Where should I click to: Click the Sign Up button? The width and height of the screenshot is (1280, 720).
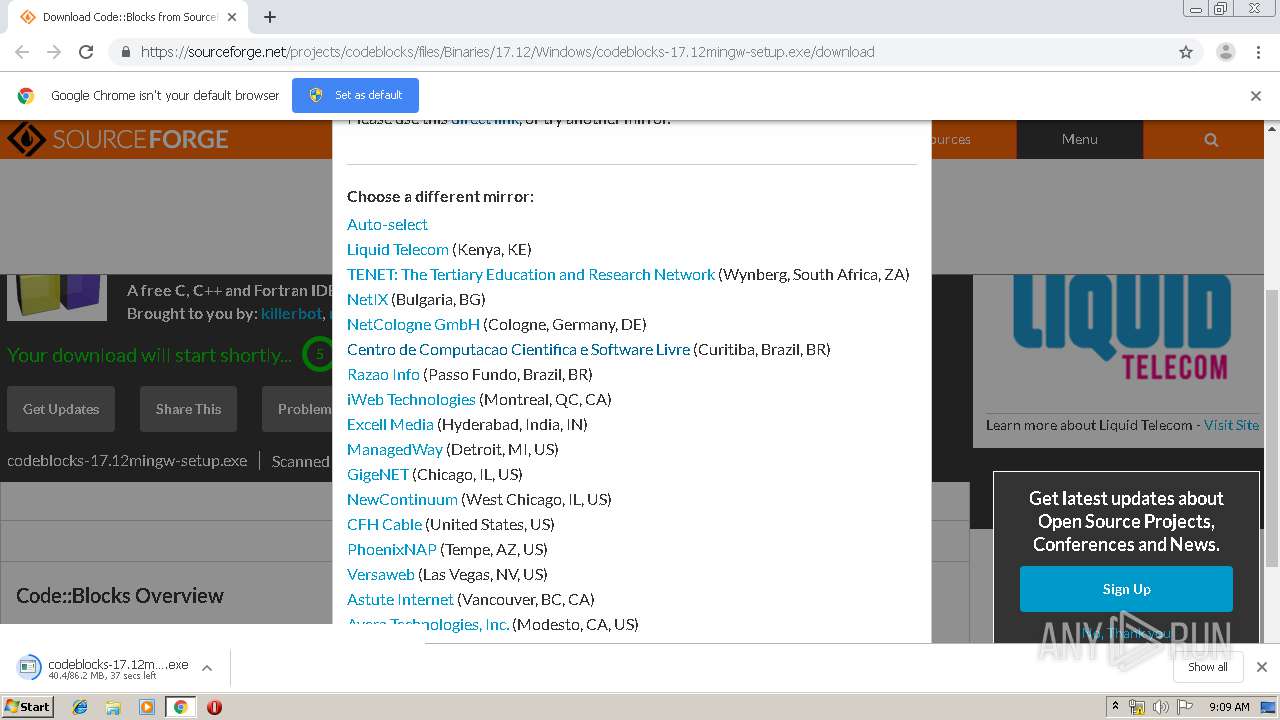point(1126,589)
